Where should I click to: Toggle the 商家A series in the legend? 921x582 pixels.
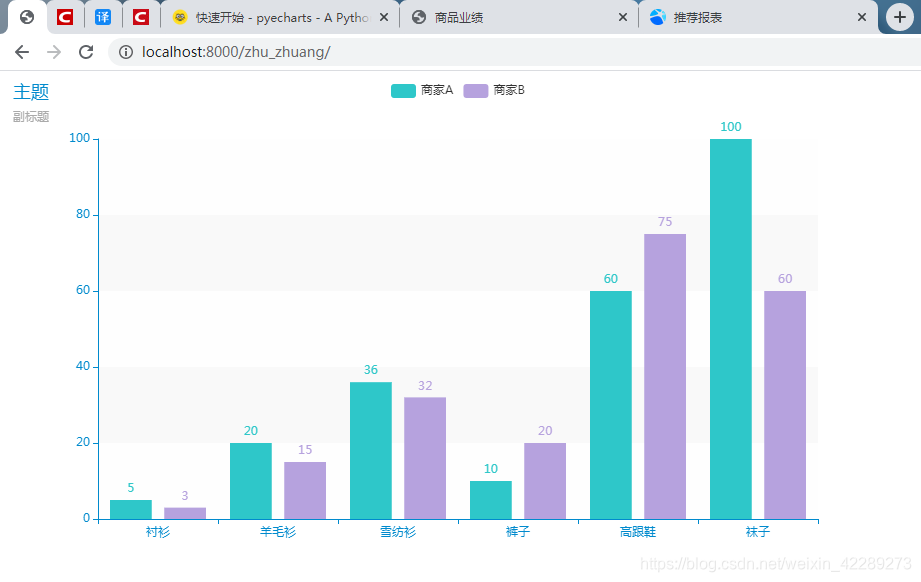click(420, 90)
